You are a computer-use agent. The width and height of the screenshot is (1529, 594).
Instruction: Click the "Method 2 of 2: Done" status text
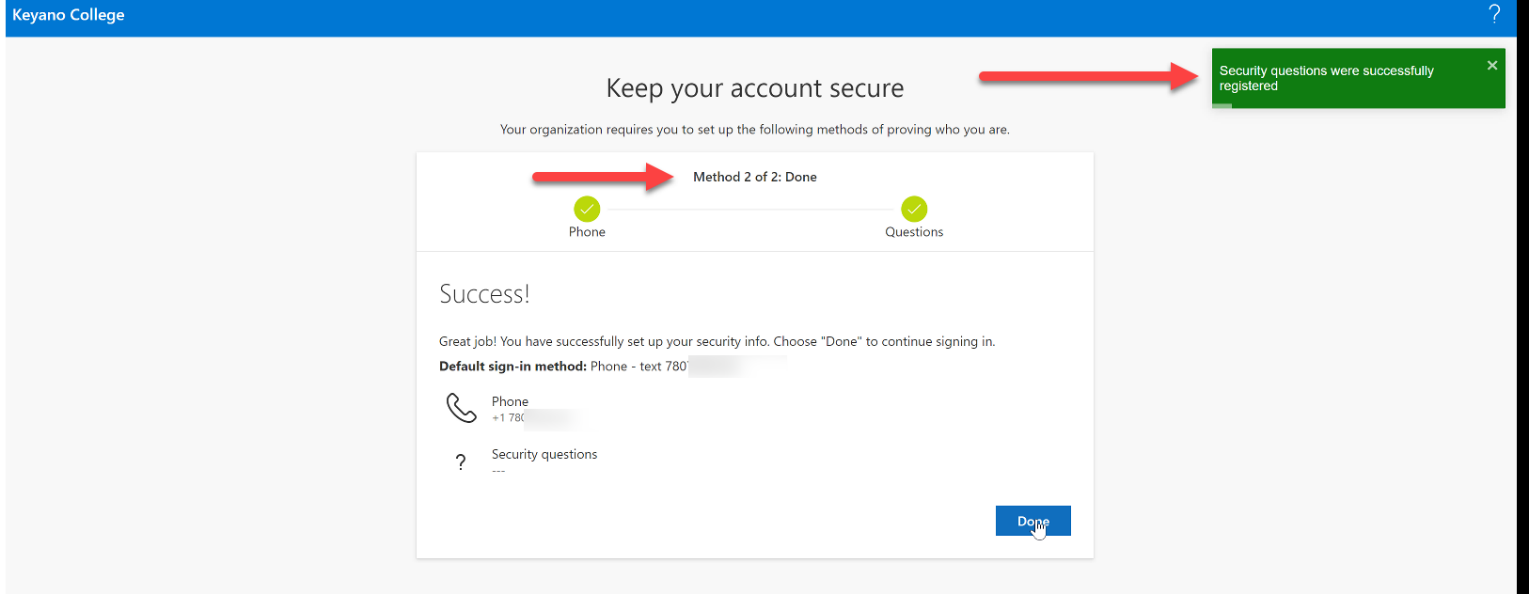pyautogui.click(x=755, y=177)
